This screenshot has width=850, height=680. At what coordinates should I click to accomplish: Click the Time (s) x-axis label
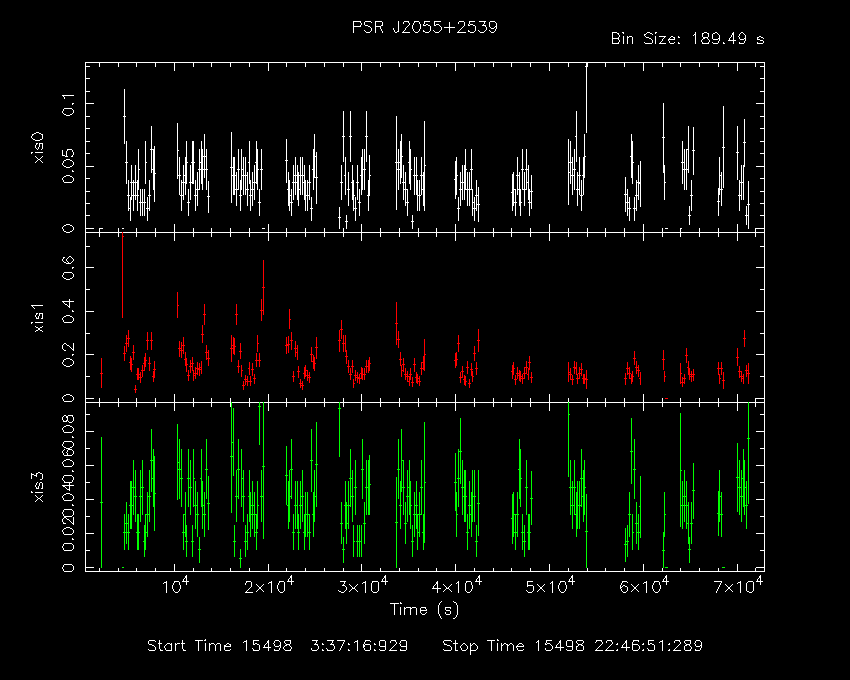(x=424, y=609)
